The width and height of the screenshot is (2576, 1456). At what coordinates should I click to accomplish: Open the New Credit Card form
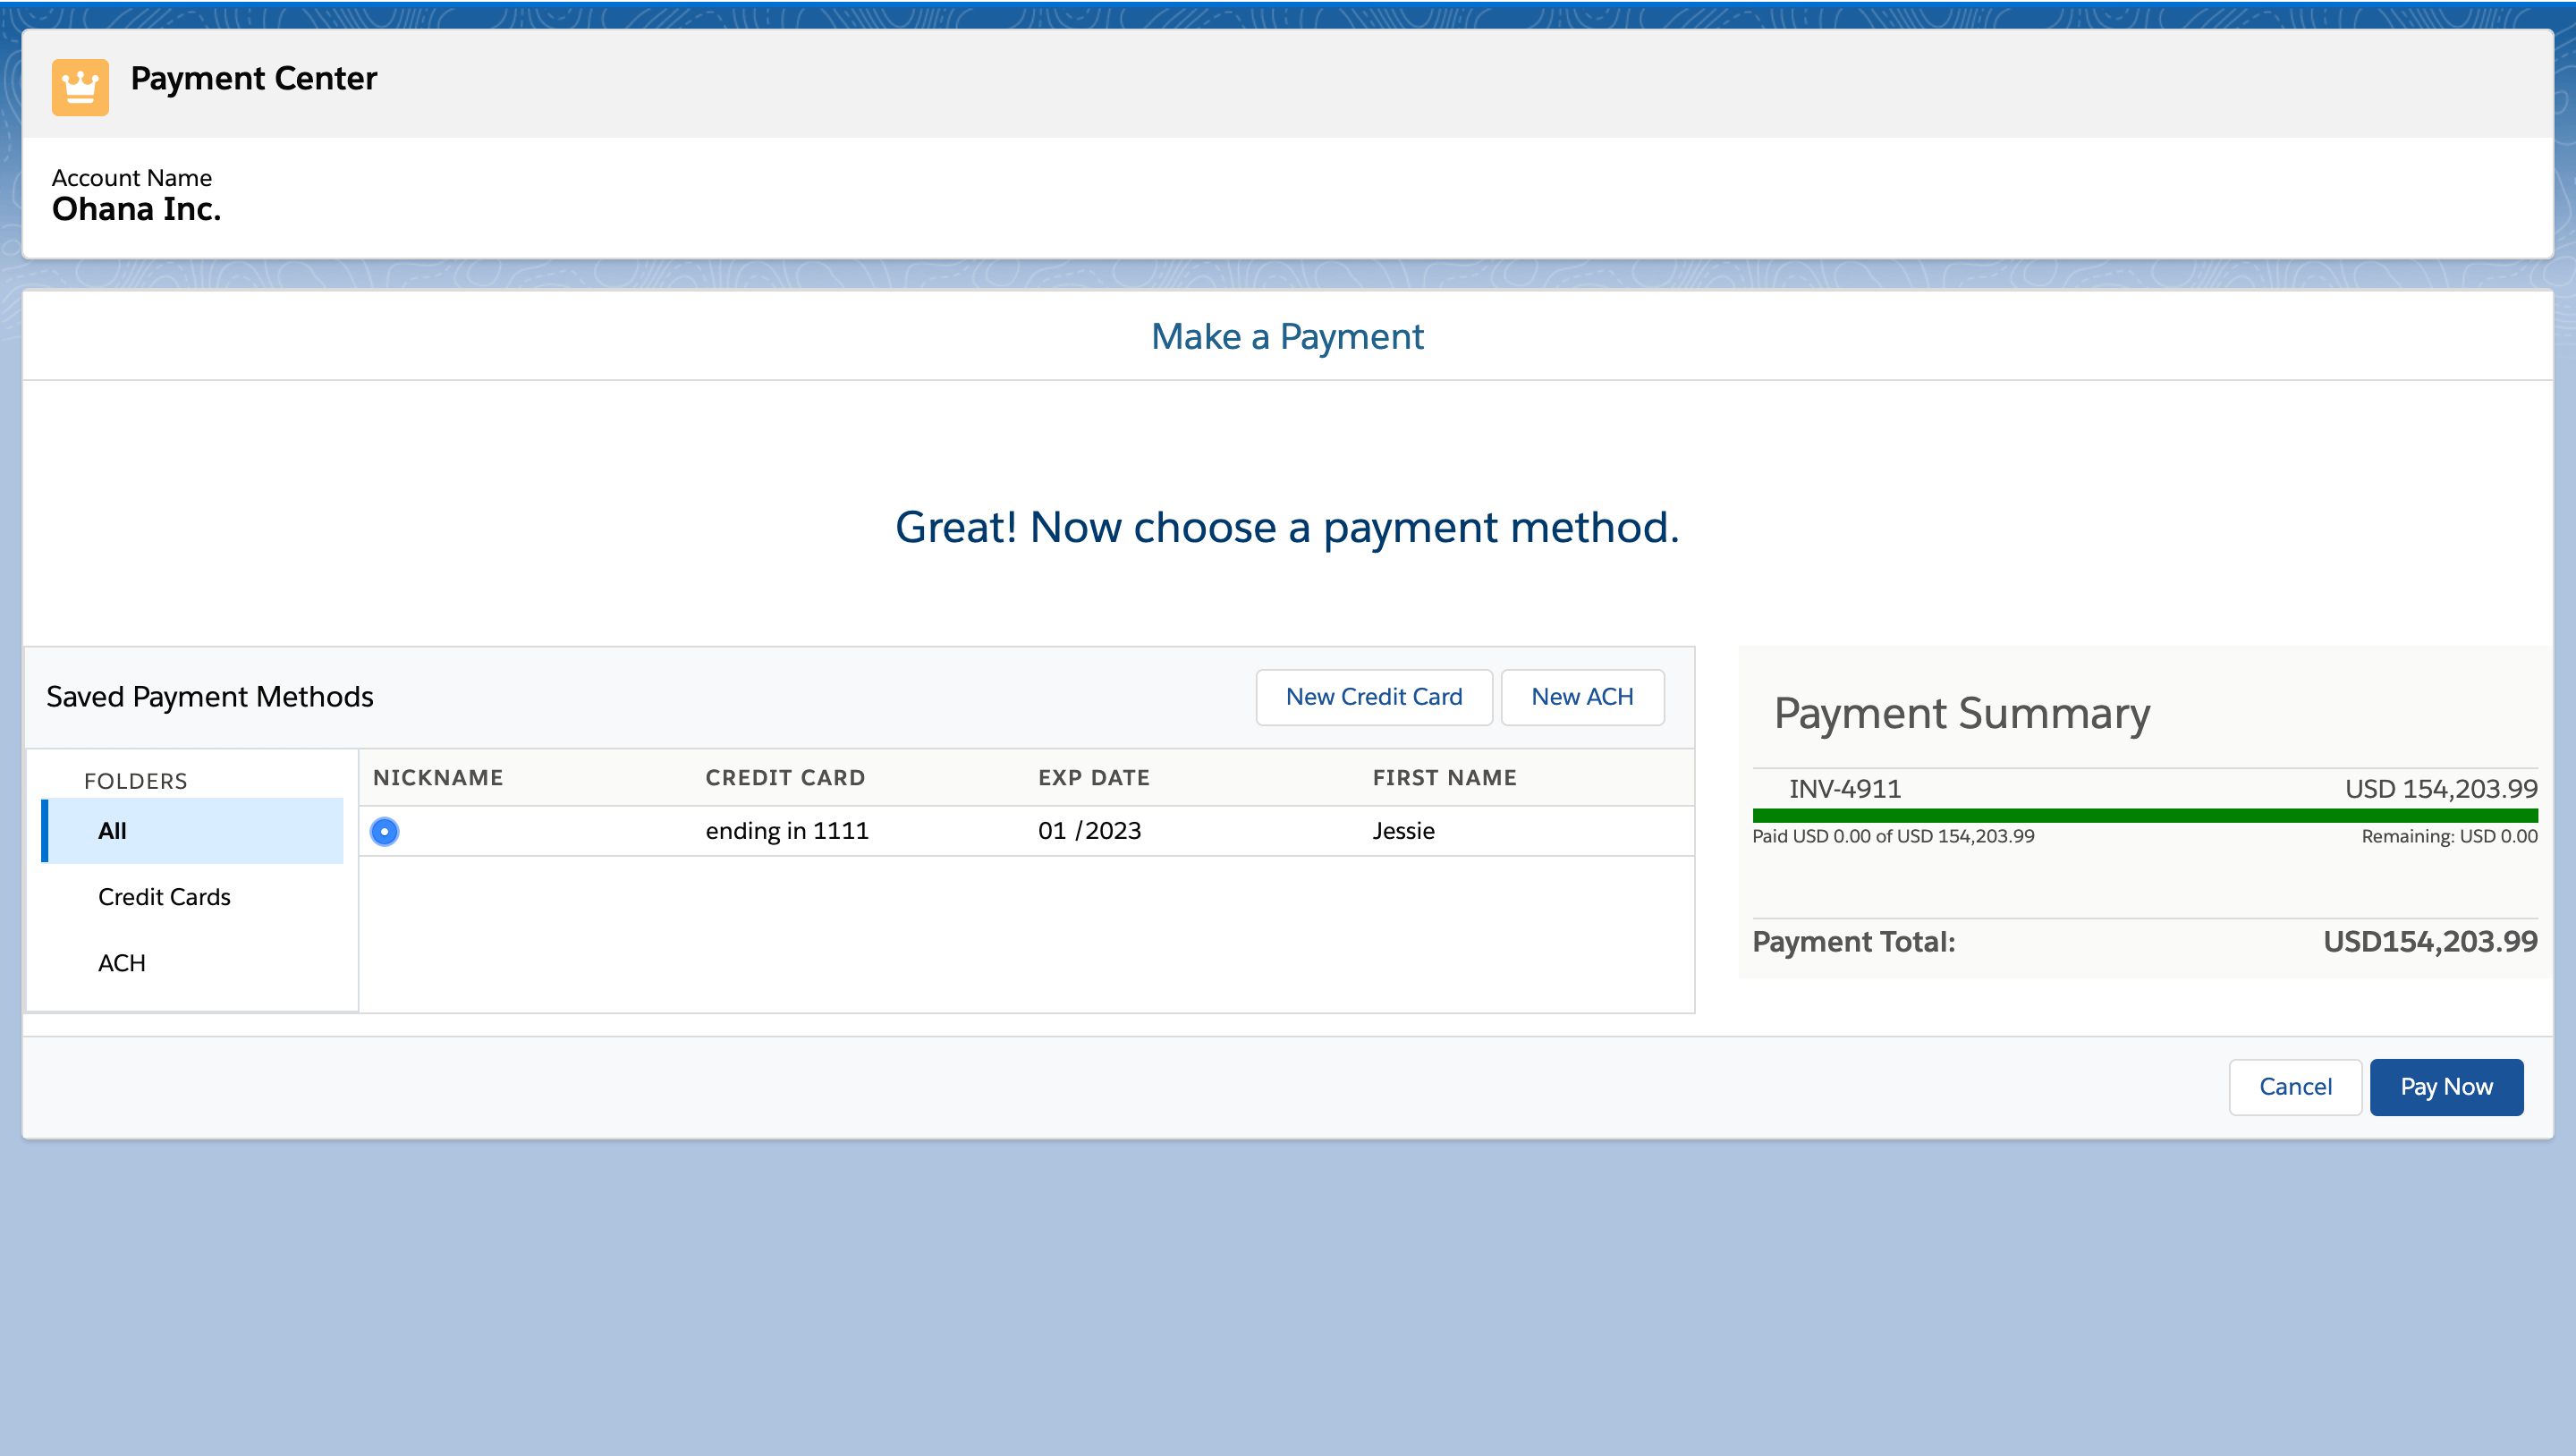pyautogui.click(x=1374, y=697)
